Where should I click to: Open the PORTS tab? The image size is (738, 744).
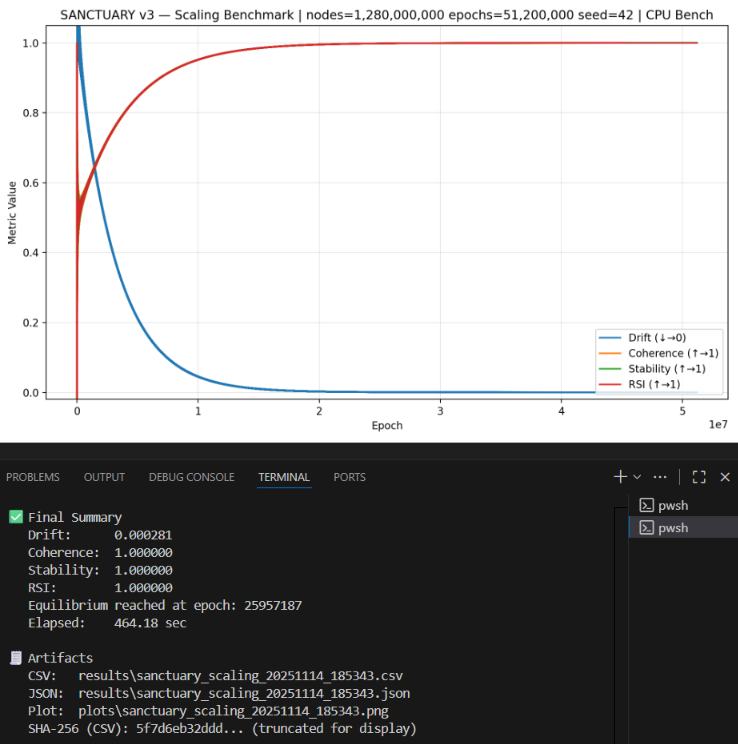click(349, 477)
